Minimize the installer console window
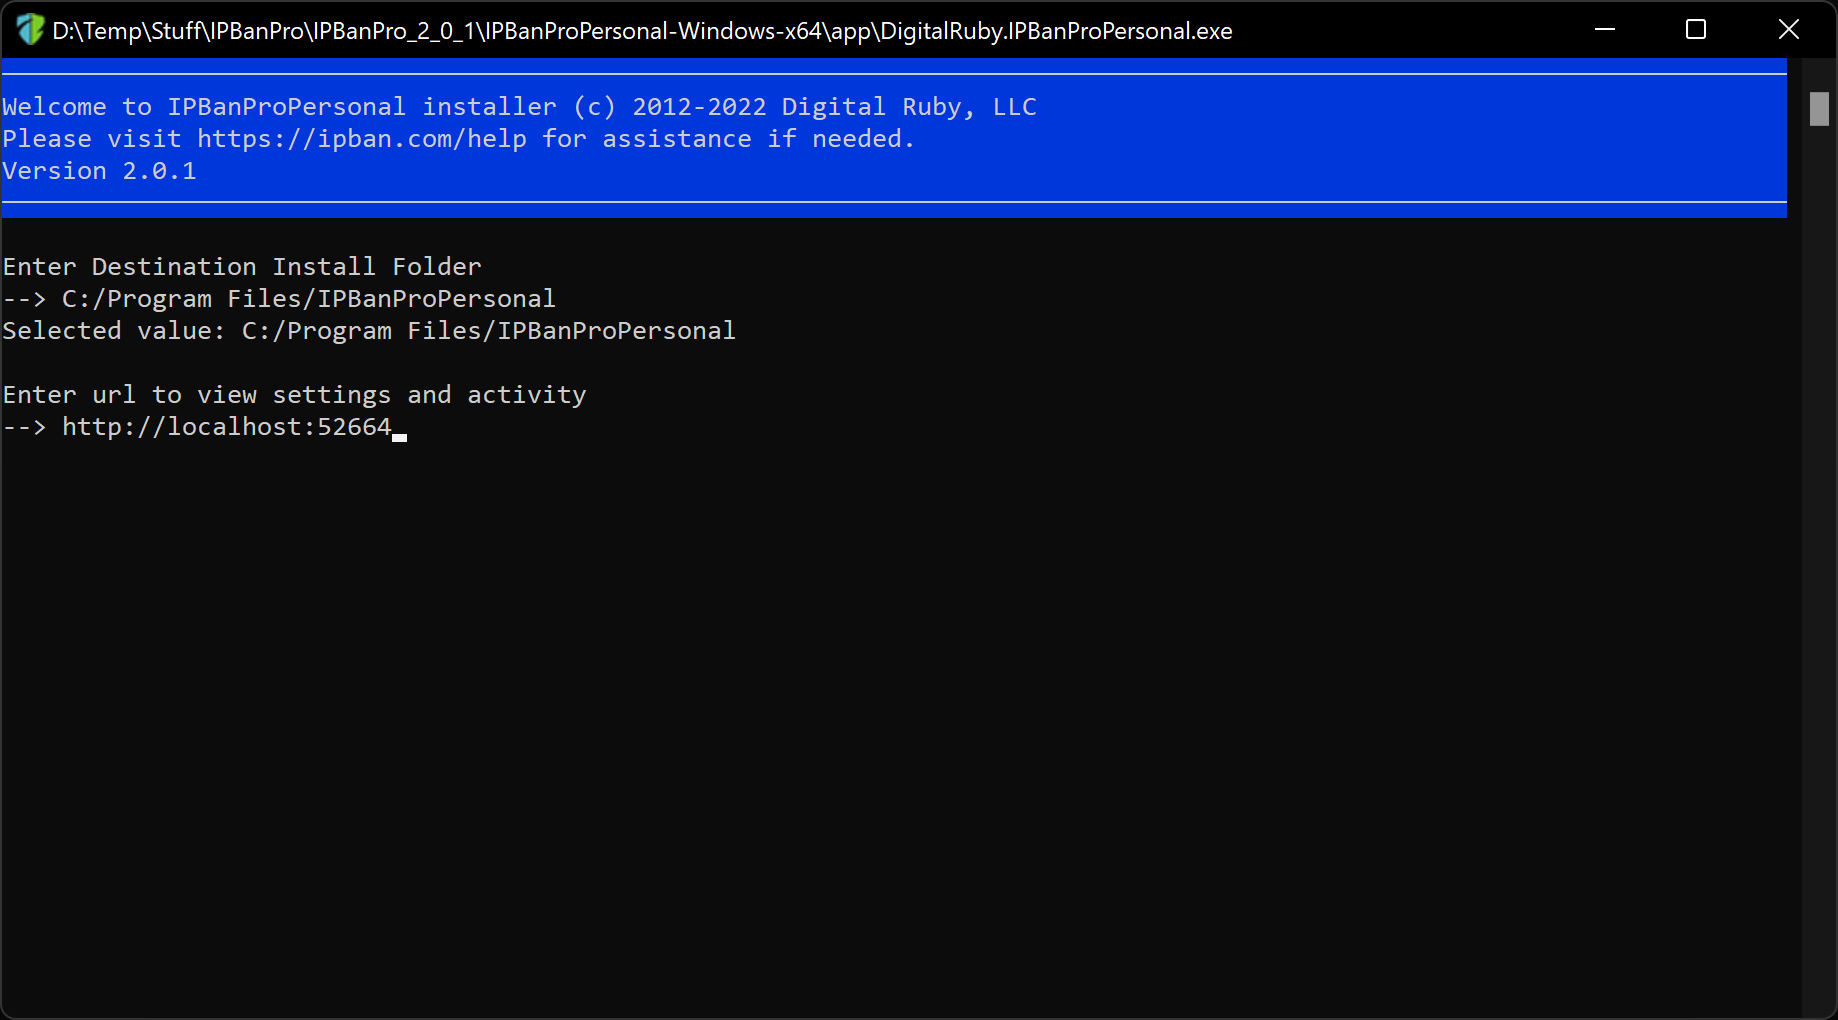 tap(1605, 30)
